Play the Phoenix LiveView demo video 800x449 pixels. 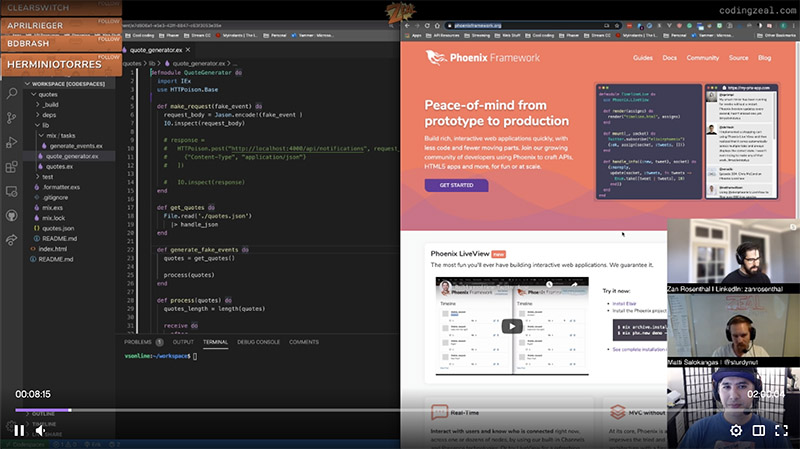pyautogui.click(x=512, y=327)
